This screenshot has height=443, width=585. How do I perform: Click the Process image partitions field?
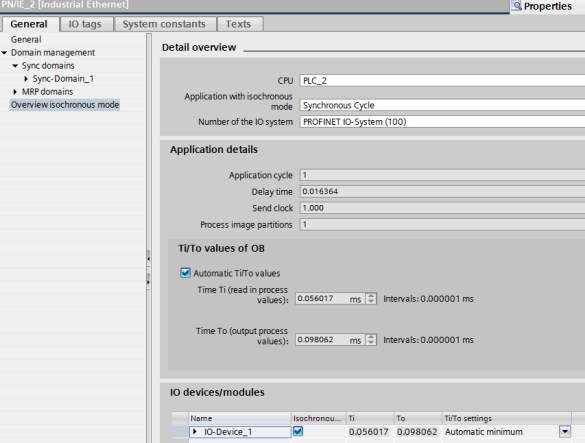442,225
